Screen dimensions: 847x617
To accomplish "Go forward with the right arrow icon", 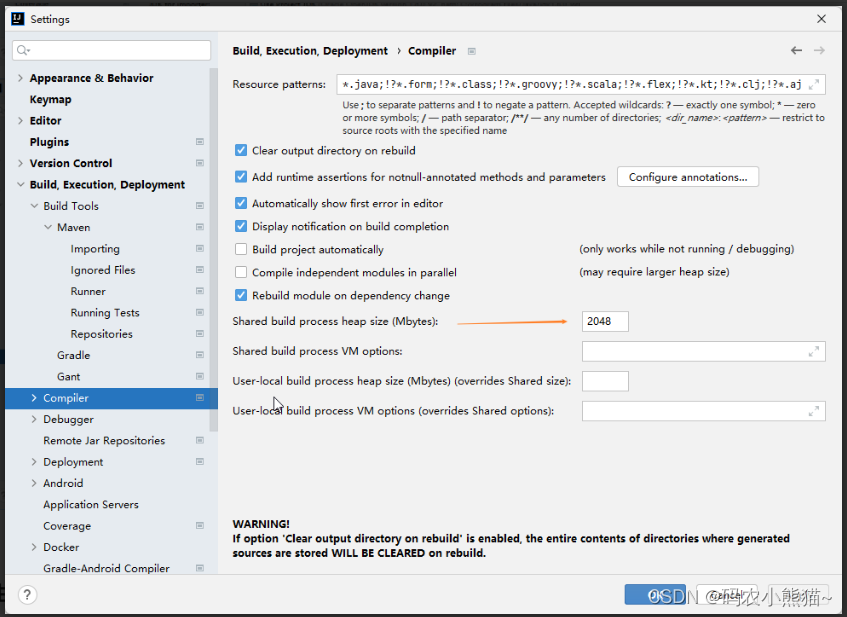I will coord(819,50).
